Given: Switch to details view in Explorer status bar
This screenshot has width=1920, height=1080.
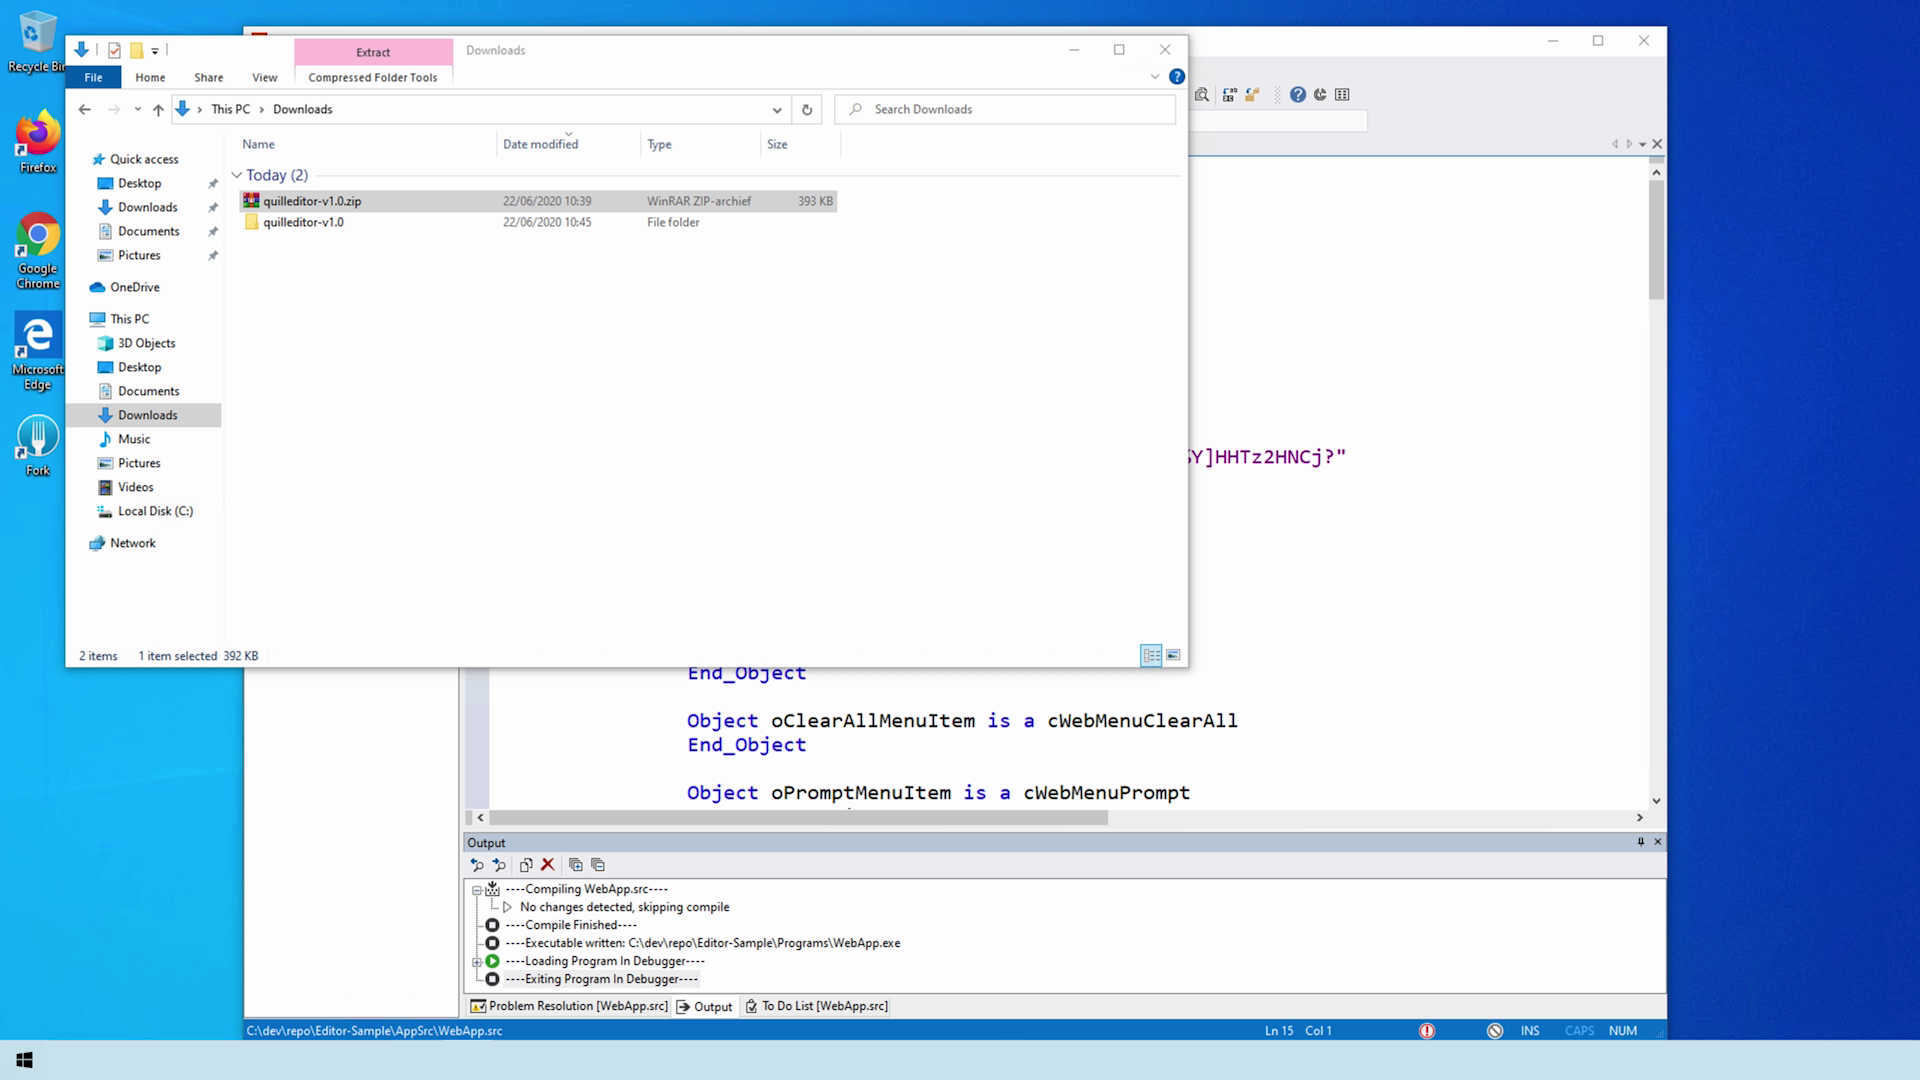Looking at the screenshot, I should 1151,656.
